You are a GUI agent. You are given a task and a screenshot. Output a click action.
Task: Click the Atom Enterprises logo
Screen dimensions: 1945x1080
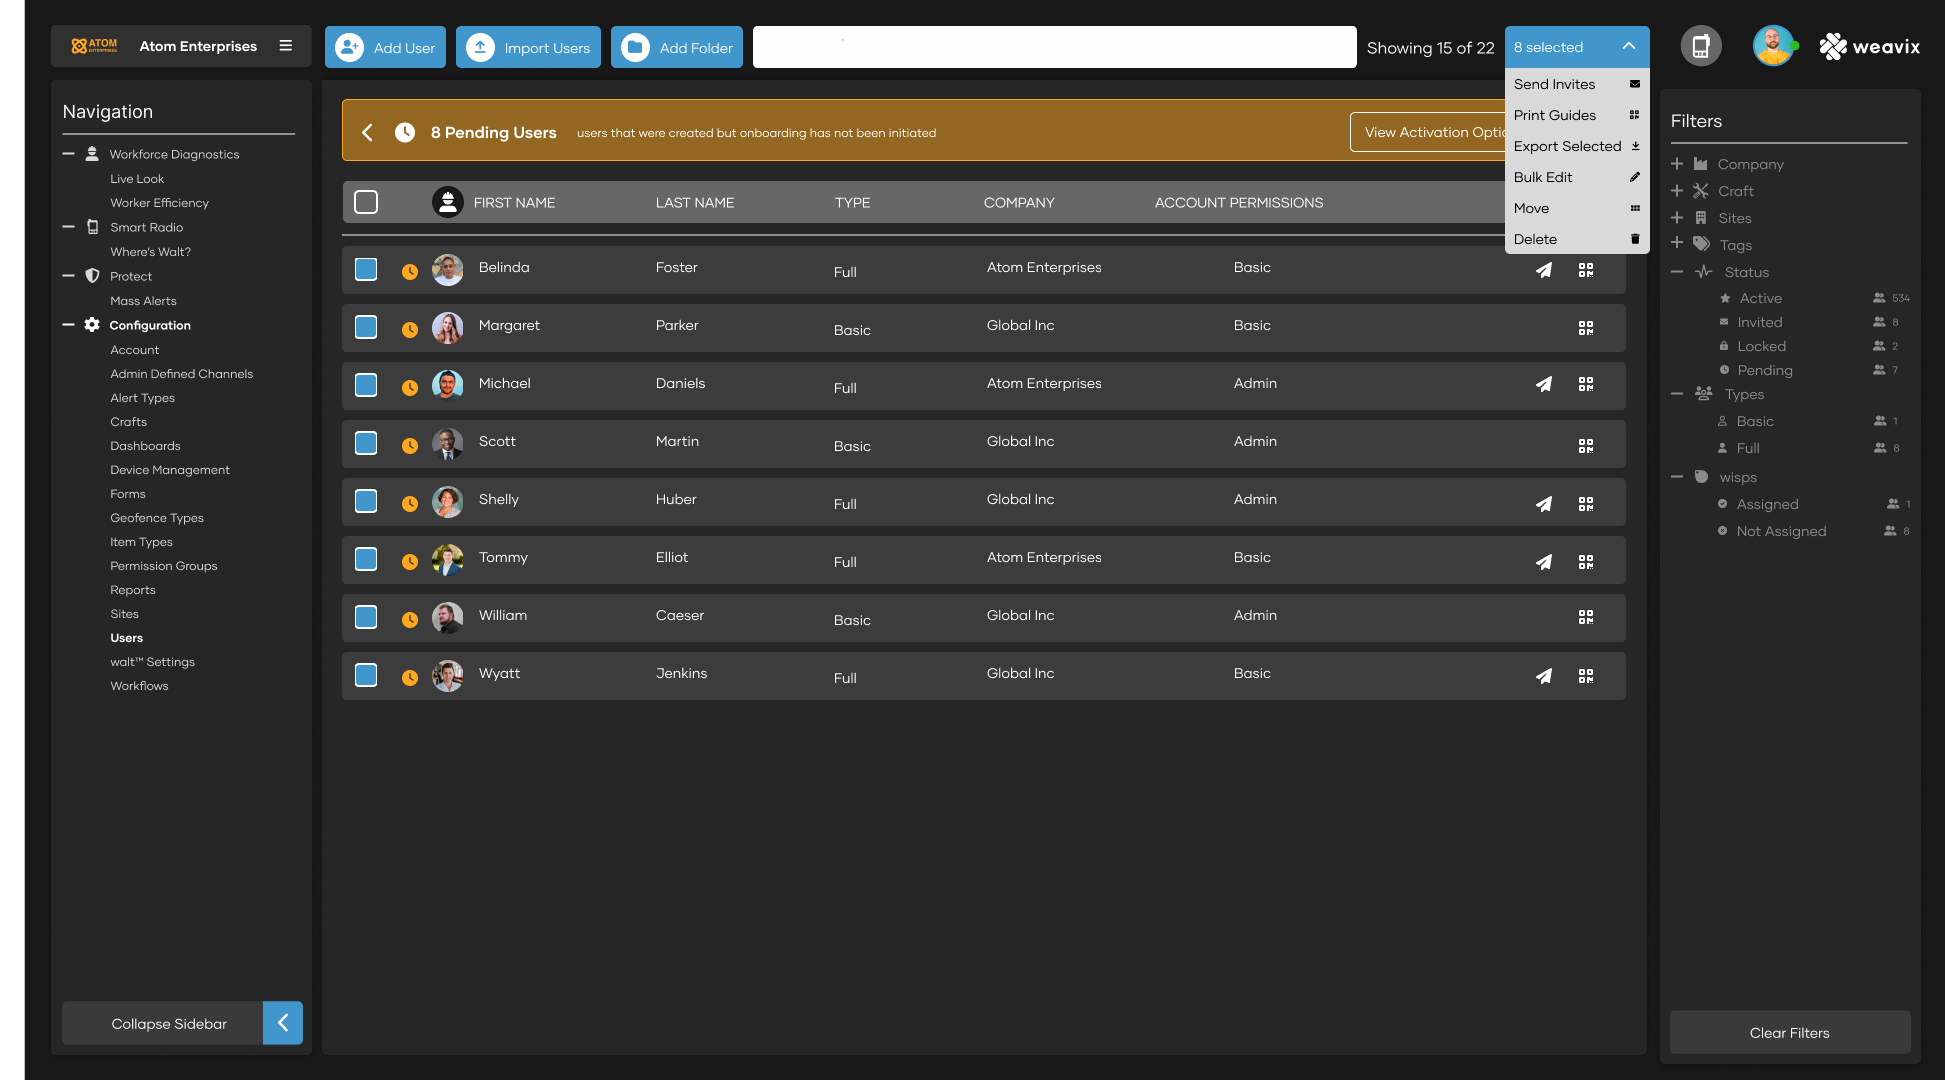[x=94, y=46]
